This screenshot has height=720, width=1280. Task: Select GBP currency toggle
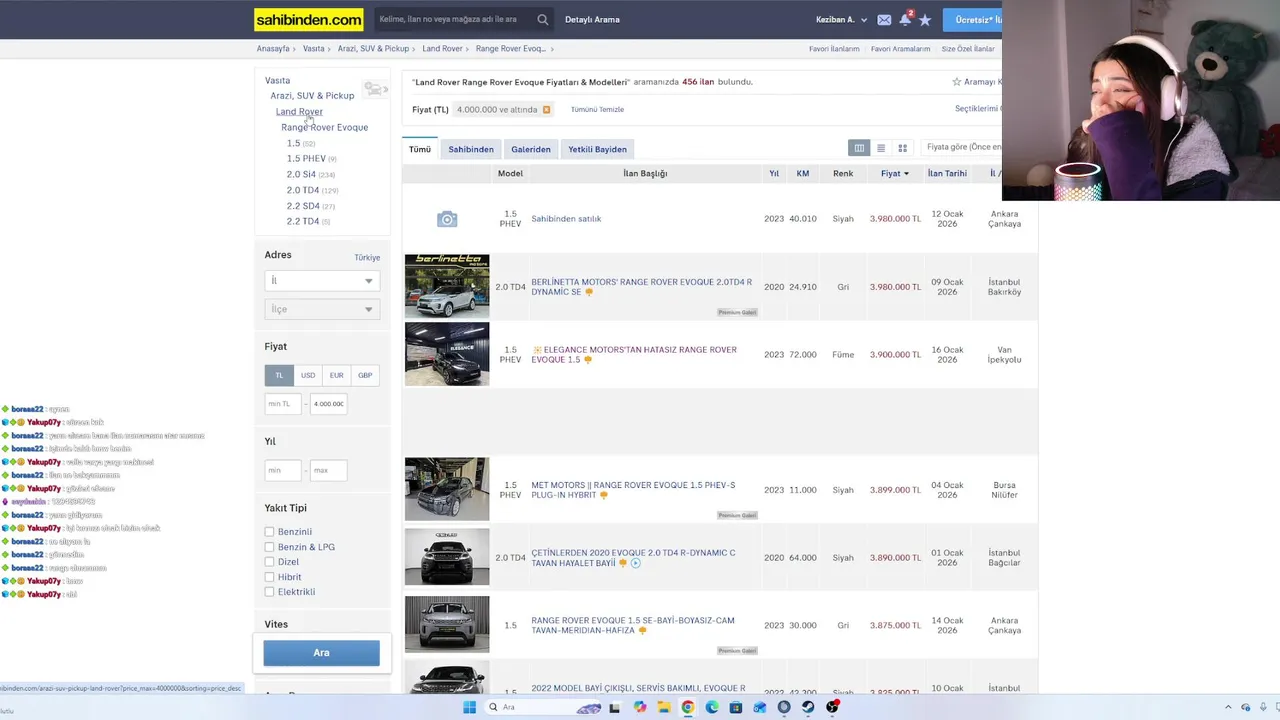pyautogui.click(x=365, y=375)
